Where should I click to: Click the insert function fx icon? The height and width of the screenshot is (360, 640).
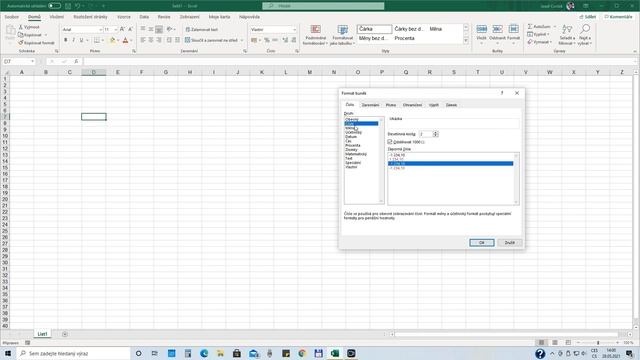click(x=76, y=61)
